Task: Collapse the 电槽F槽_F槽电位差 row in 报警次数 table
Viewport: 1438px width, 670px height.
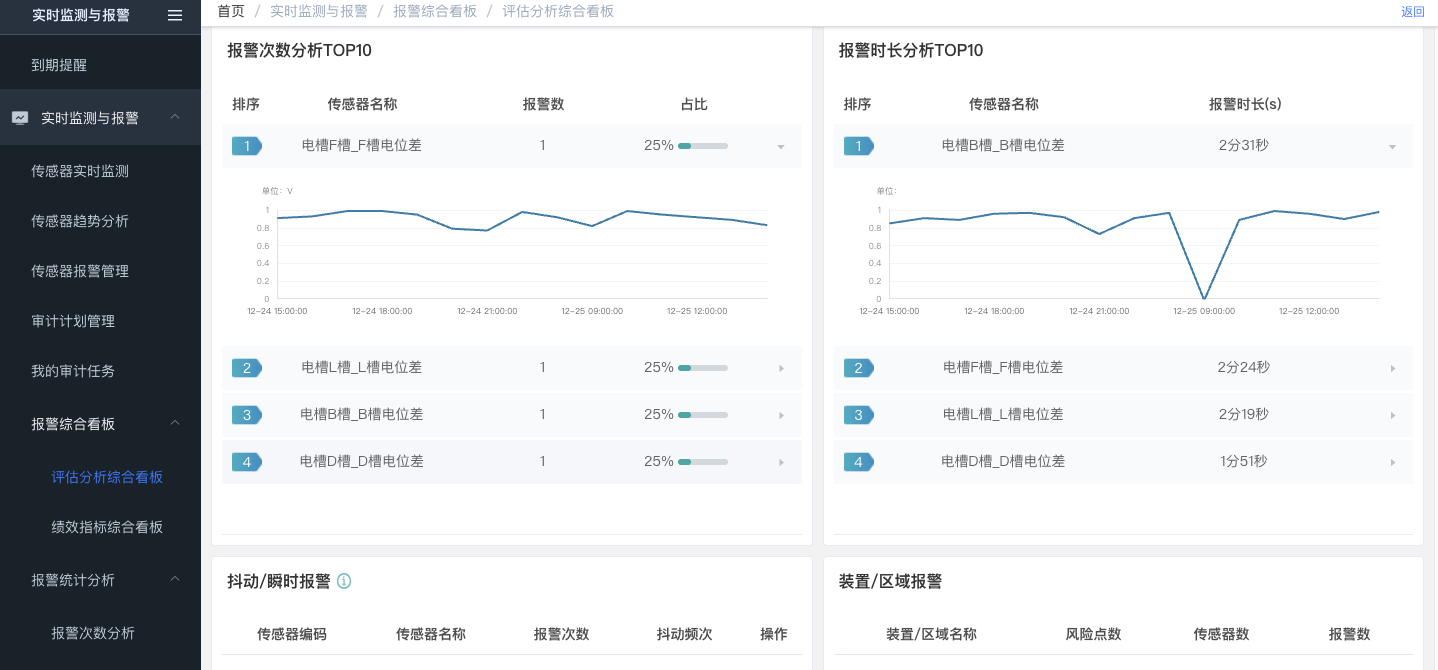Action: coord(781,147)
